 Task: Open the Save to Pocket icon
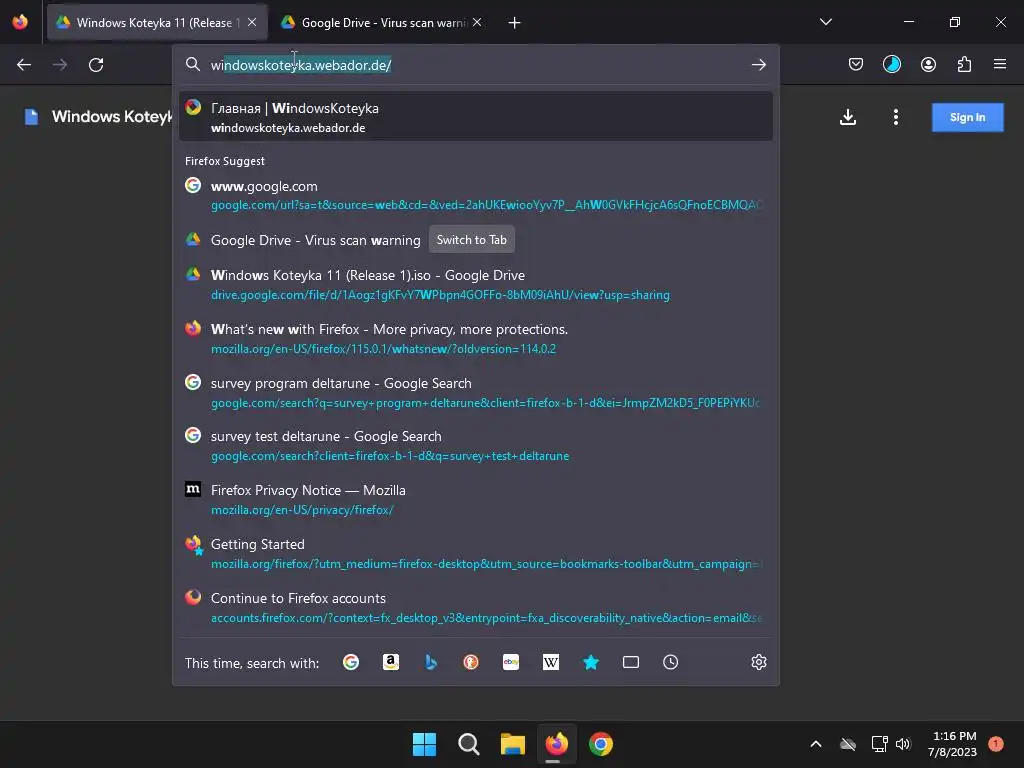856,64
